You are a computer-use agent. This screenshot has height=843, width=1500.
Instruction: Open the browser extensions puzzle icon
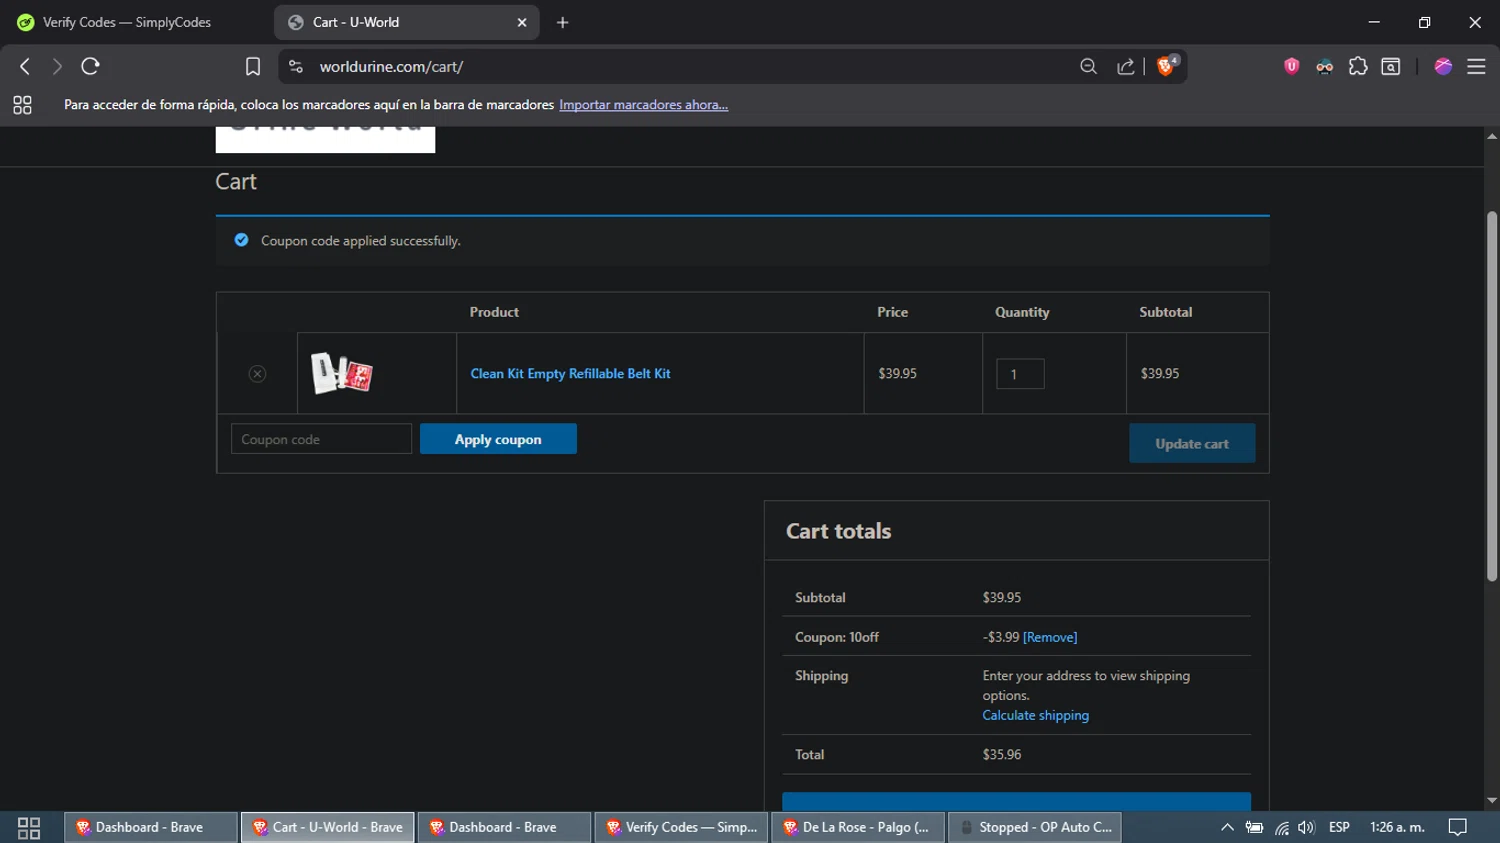tap(1358, 67)
